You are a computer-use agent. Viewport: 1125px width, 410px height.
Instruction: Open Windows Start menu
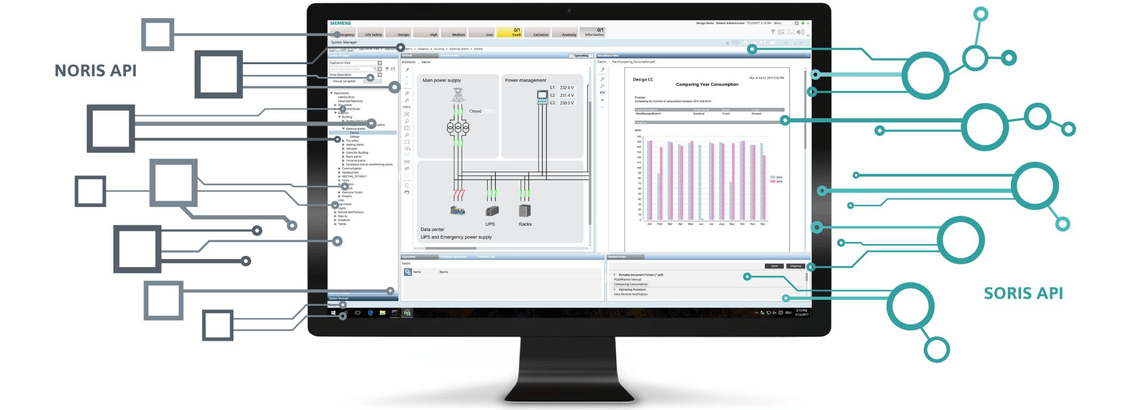click(x=333, y=313)
